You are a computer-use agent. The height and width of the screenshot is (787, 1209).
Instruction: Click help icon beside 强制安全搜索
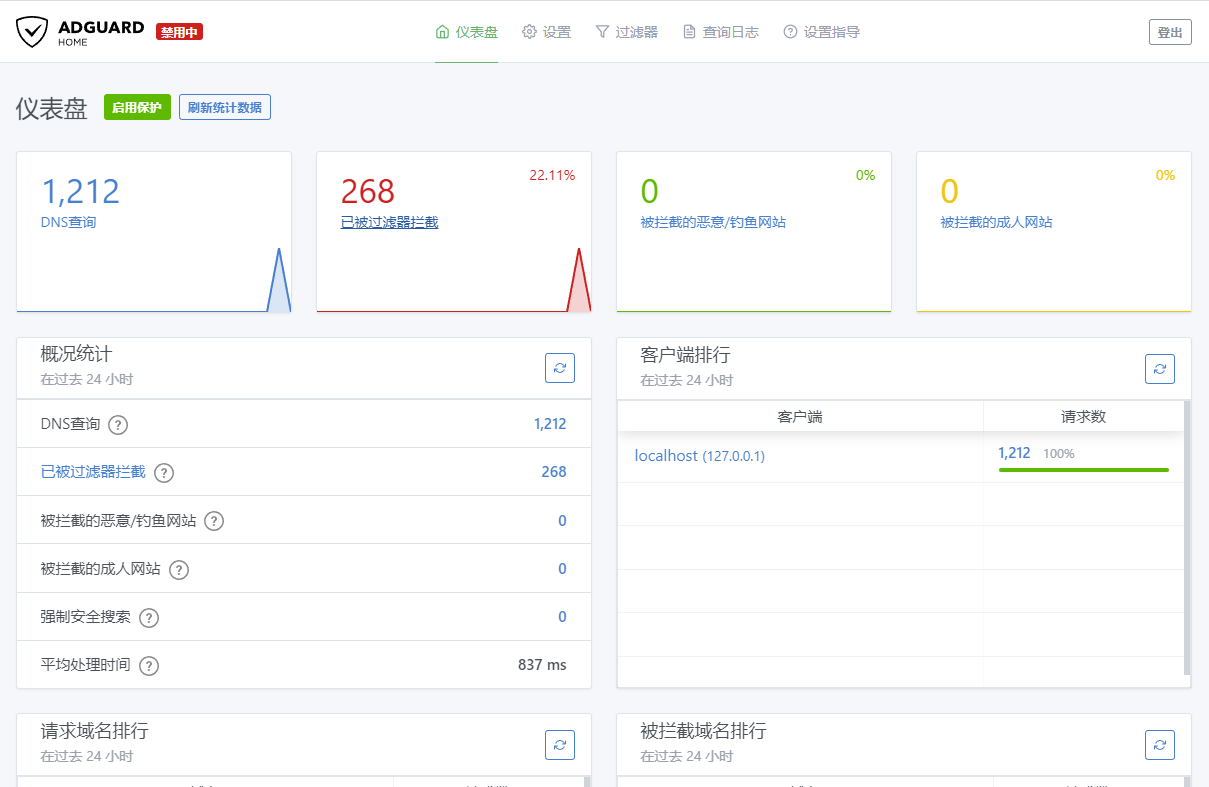(x=149, y=618)
